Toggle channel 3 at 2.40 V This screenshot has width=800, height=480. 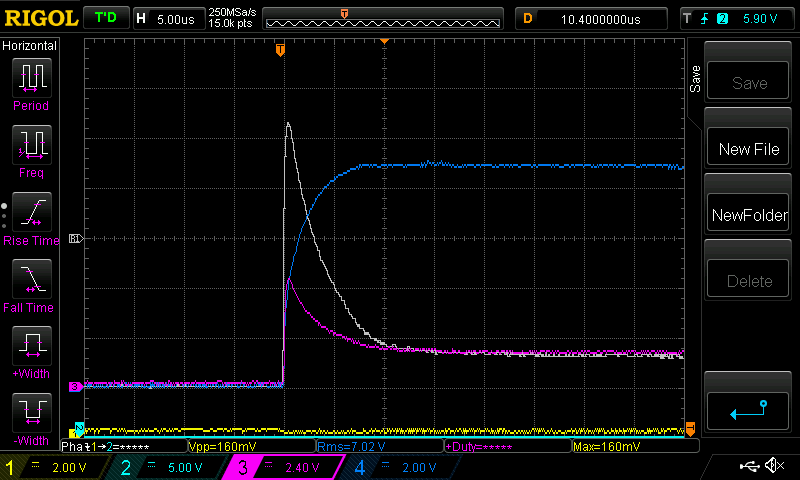click(287, 467)
